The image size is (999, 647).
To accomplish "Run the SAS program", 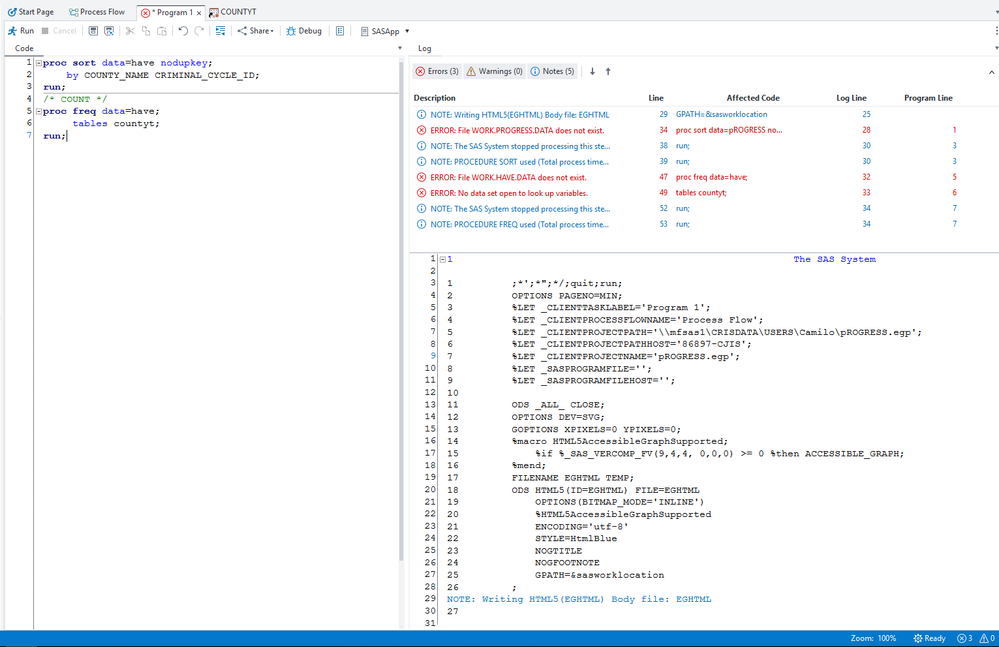I will 21,31.
